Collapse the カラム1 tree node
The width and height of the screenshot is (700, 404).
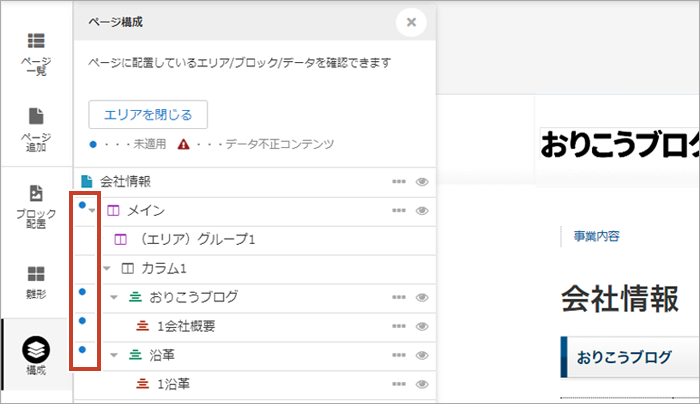pyautogui.click(x=107, y=269)
